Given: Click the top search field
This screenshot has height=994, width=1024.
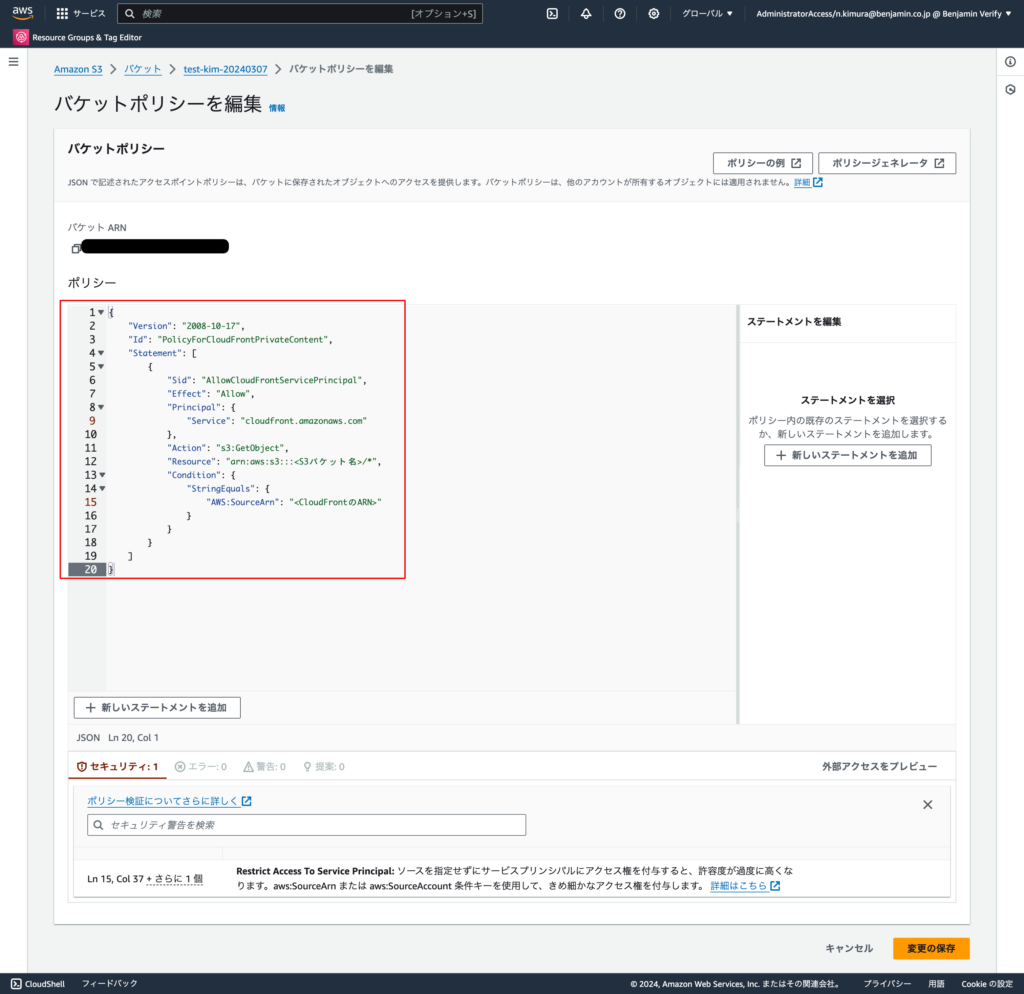Looking at the screenshot, I should click(300, 14).
